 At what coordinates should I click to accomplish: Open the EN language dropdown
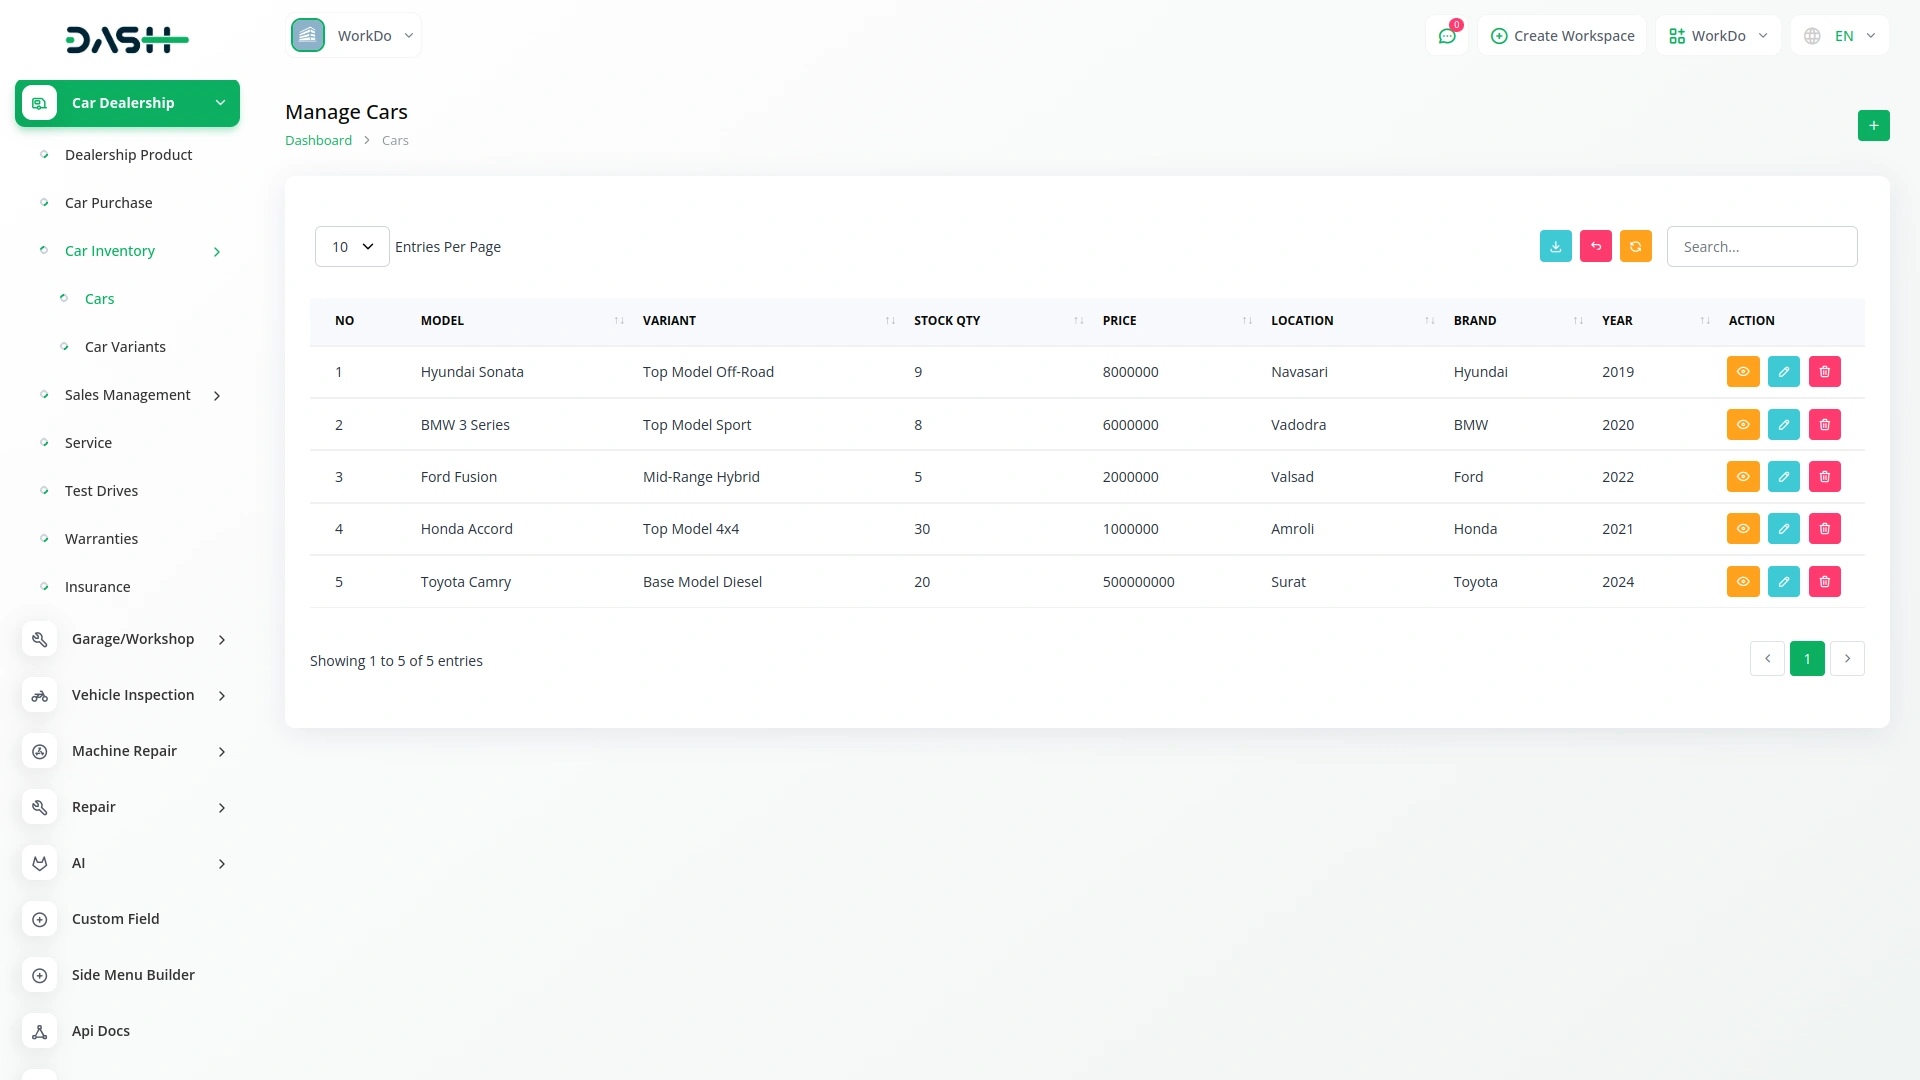point(1840,36)
